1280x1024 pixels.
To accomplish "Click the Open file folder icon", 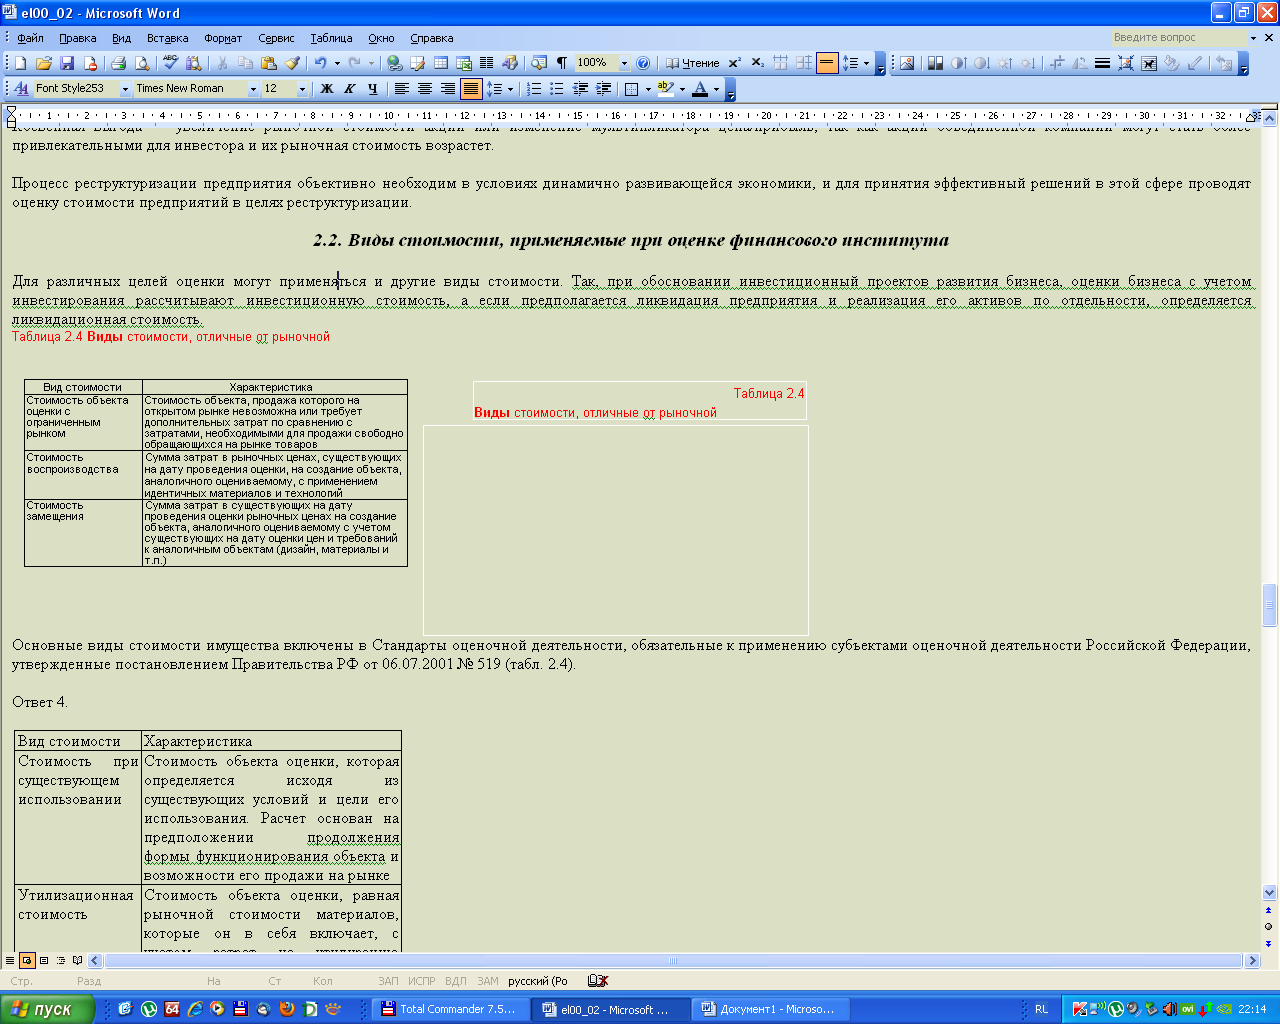I will [x=43, y=63].
